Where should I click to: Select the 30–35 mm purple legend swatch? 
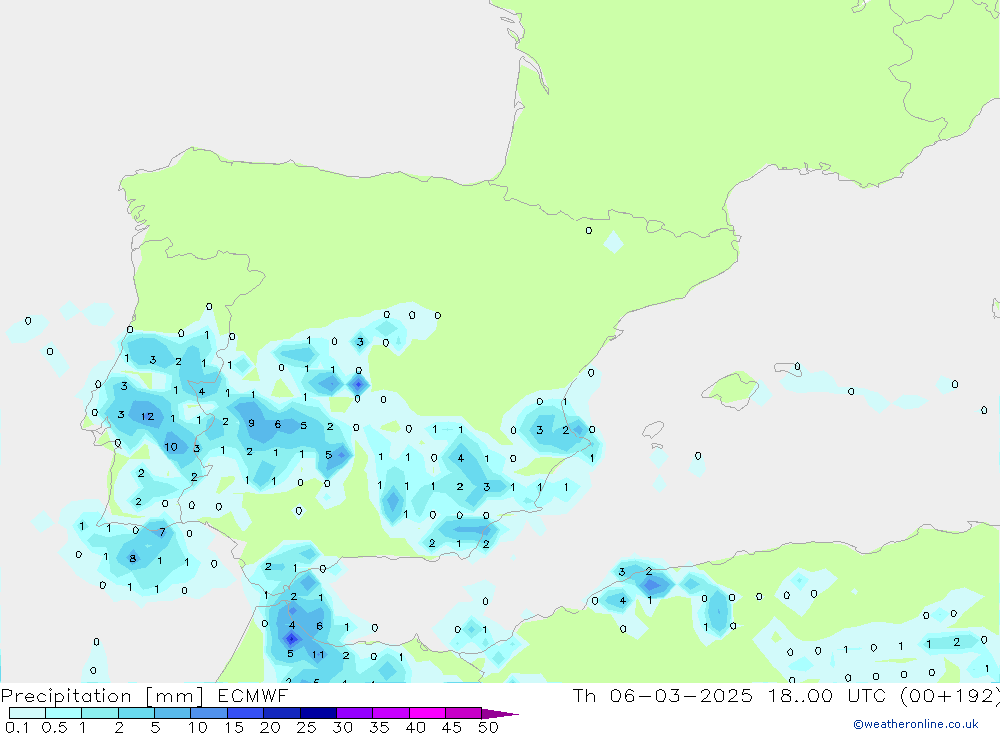pos(354,713)
